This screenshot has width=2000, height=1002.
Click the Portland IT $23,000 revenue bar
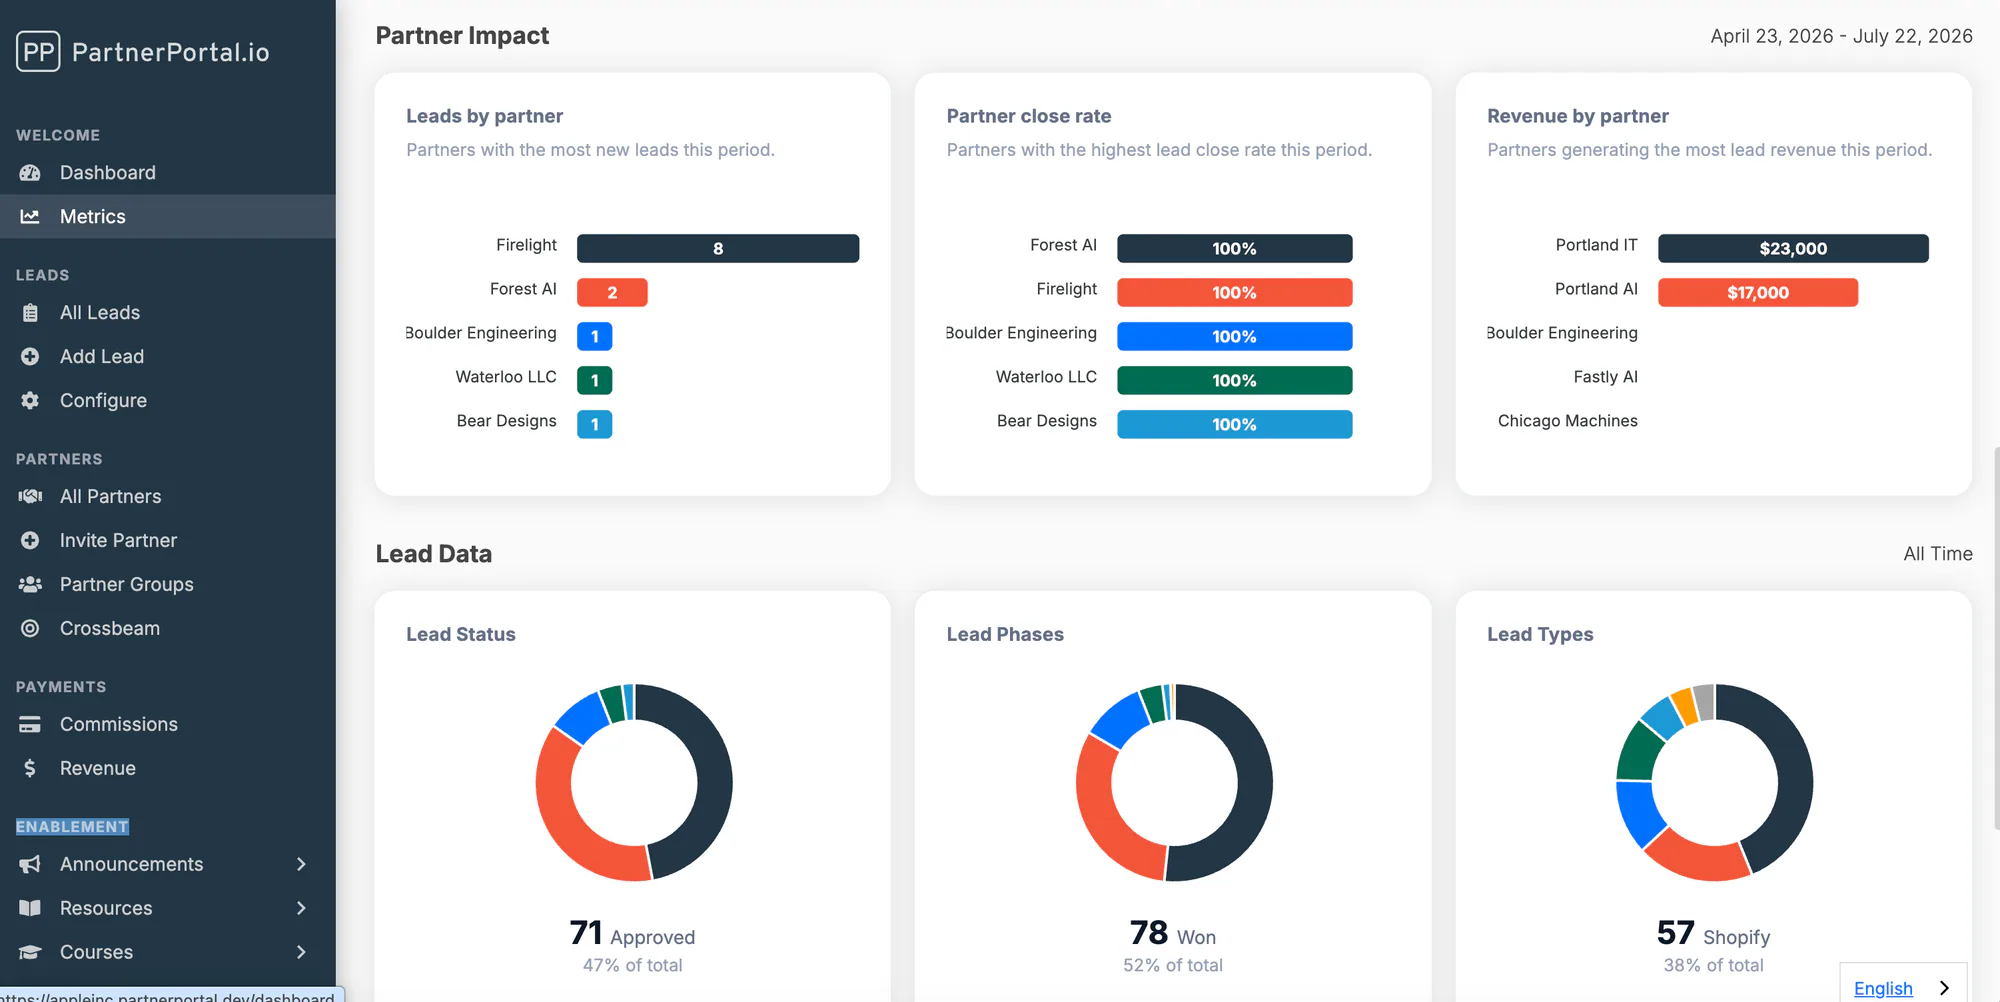point(1793,249)
